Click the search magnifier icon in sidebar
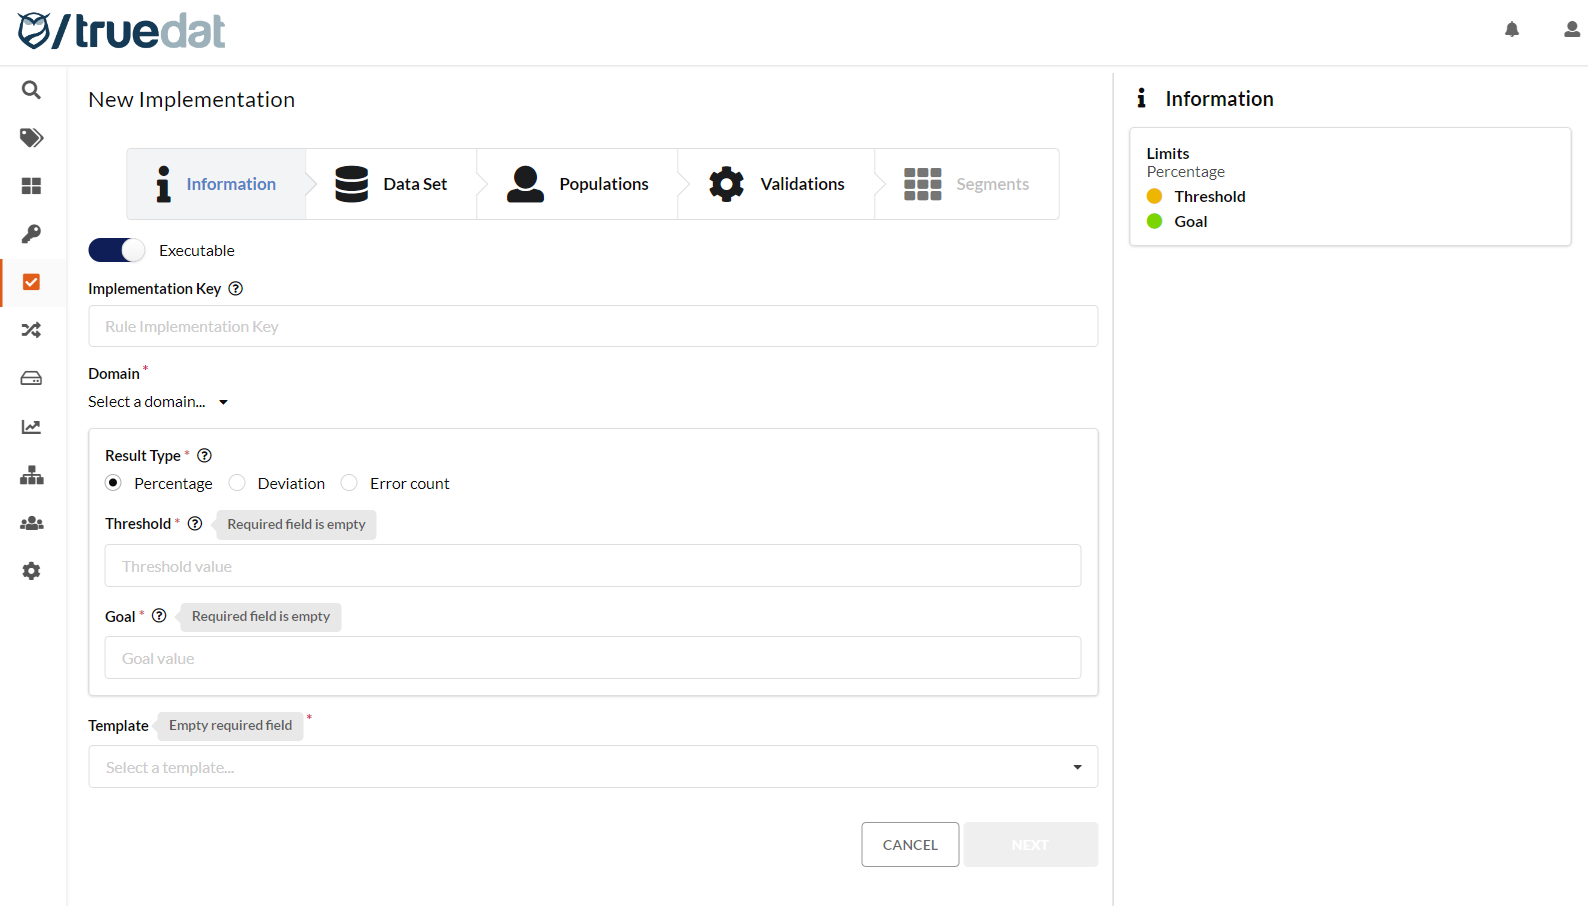 pyautogui.click(x=31, y=90)
